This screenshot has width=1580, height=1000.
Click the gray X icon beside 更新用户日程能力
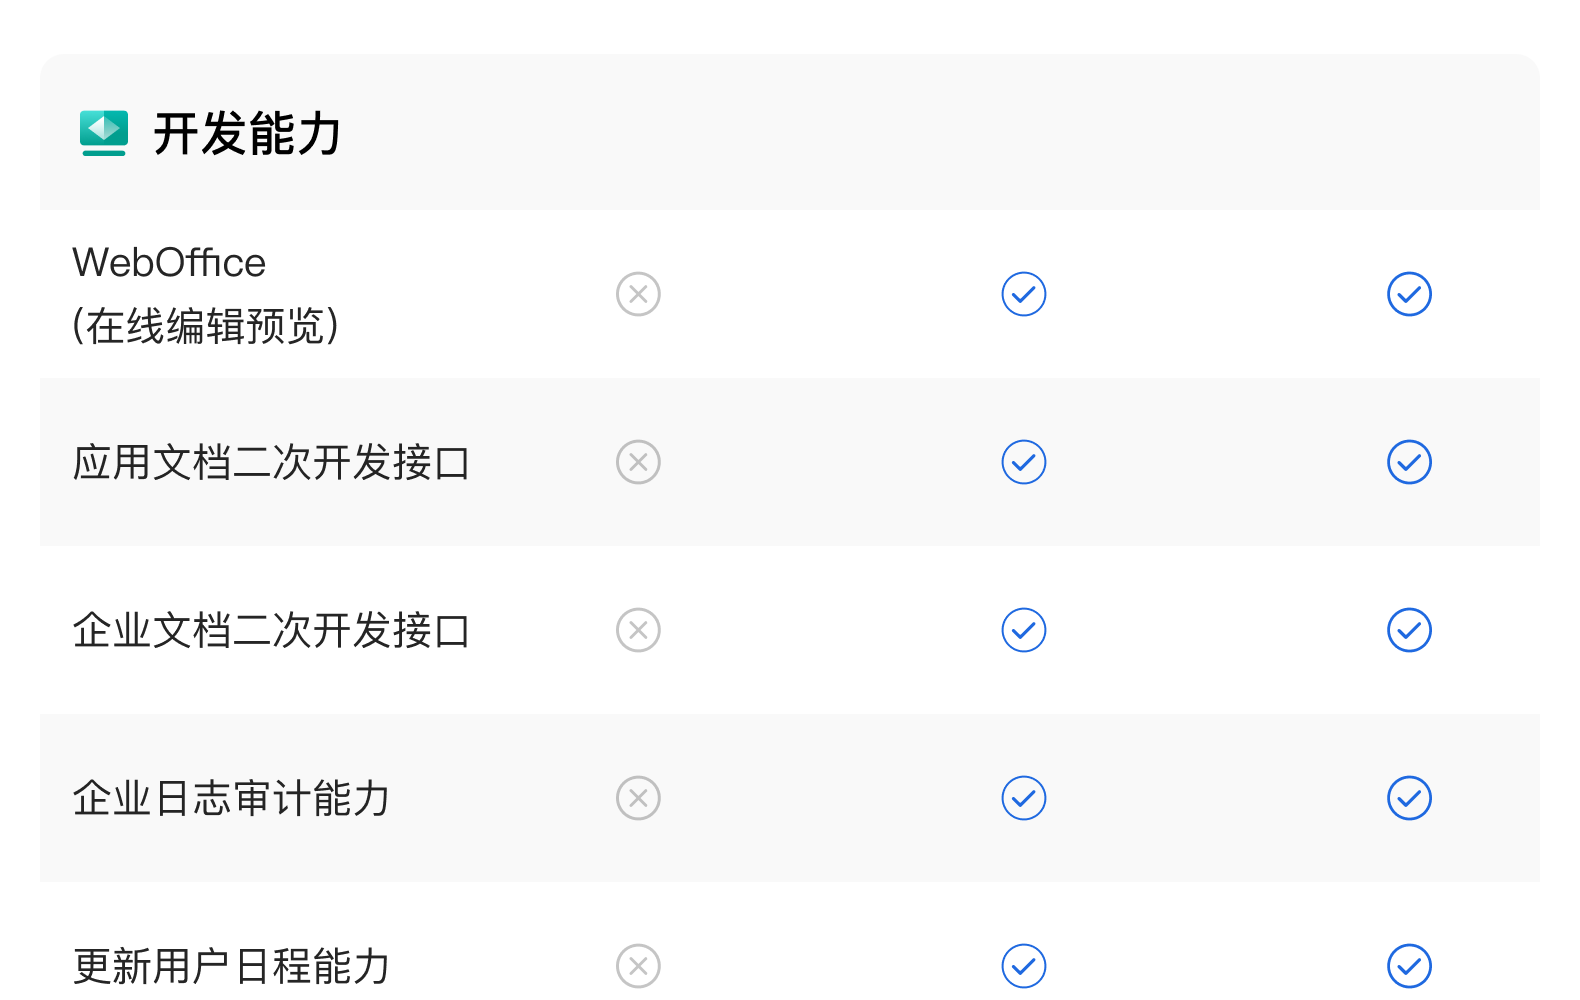(638, 966)
